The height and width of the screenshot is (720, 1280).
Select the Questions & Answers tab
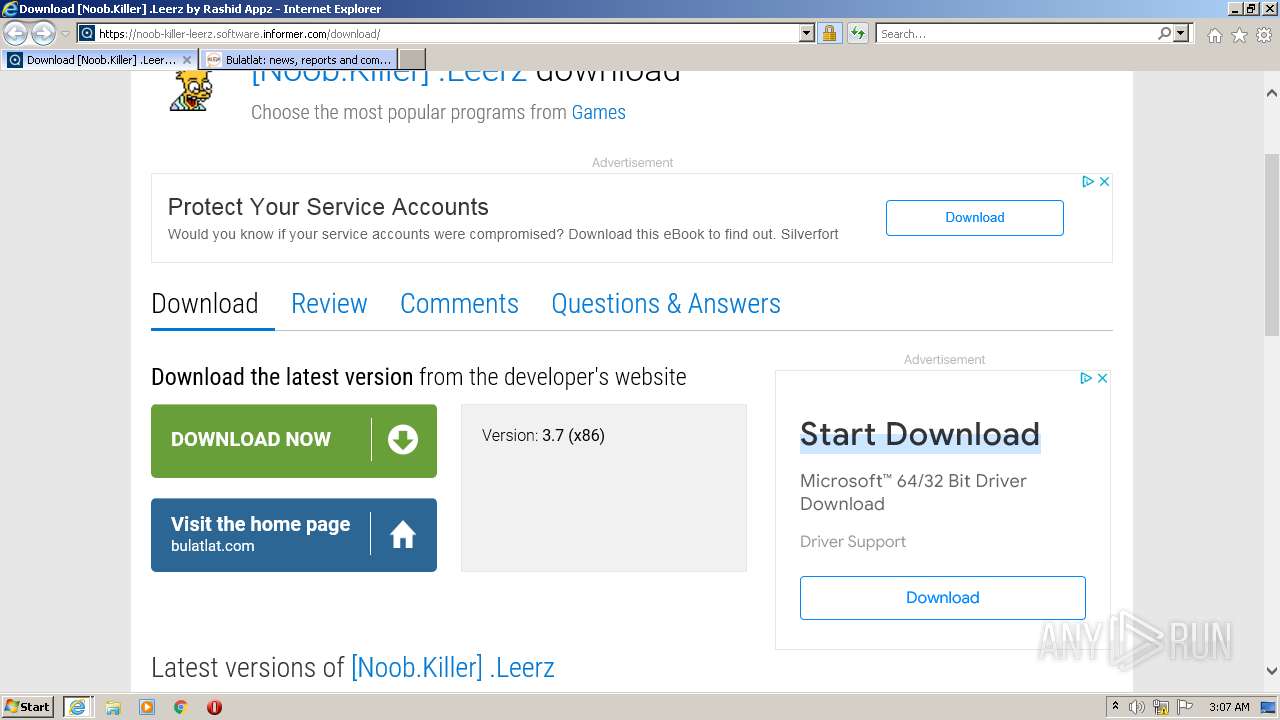pyautogui.click(x=666, y=303)
